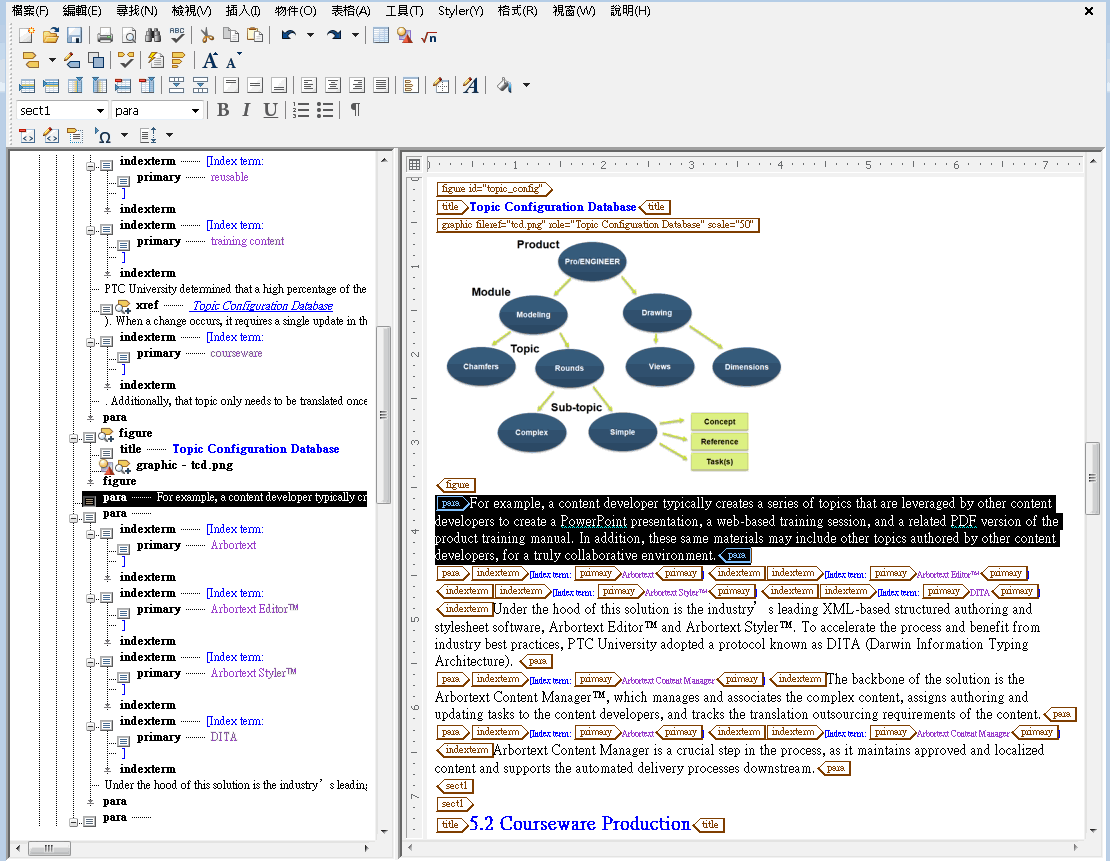Toggle justify alignment for the cell text
Screen dimensions: 1110x861
pos(381,86)
